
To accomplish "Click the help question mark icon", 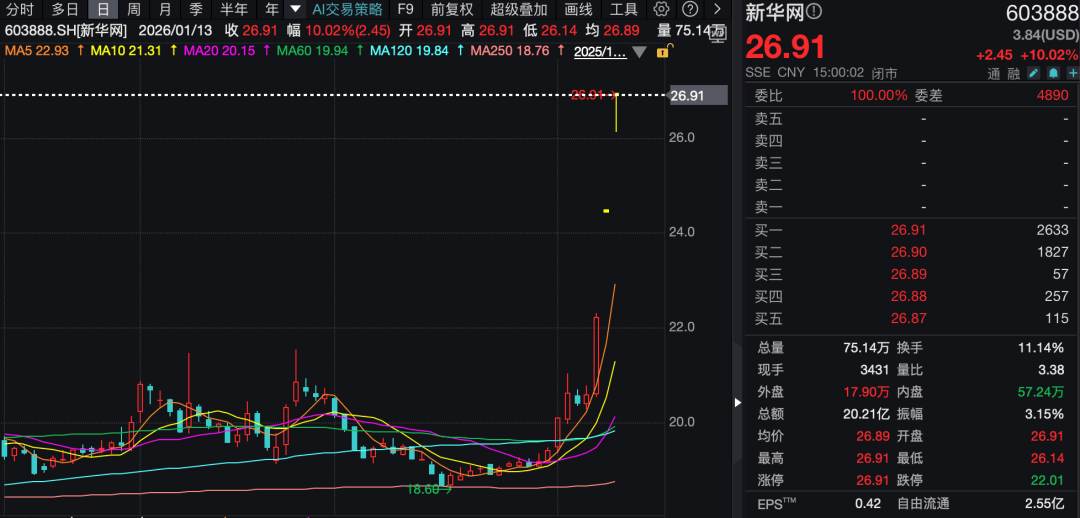I will pos(689,10).
